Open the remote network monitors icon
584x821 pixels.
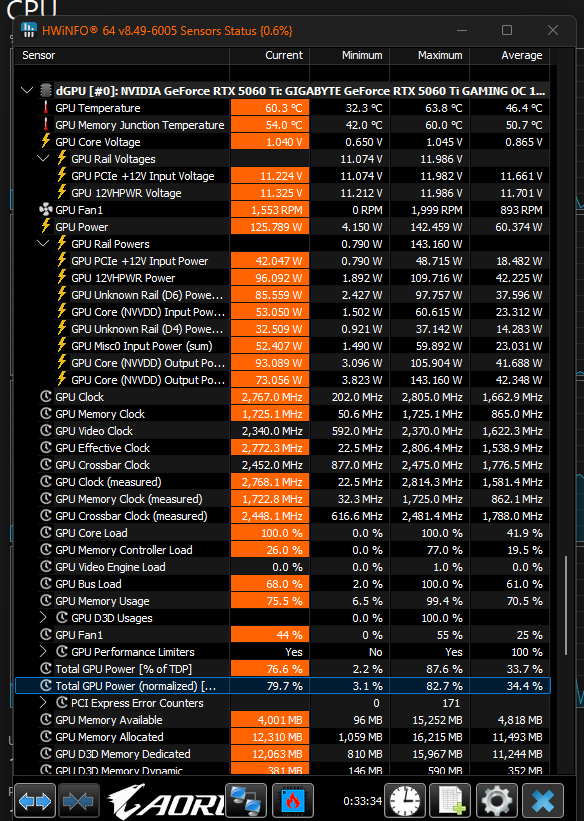pyautogui.click(x=246, y=801)
